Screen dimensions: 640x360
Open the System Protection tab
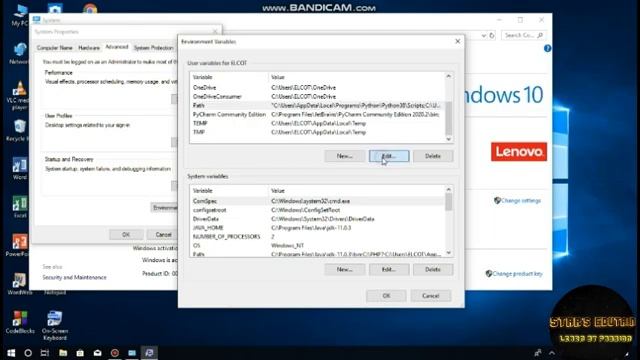[x=153, y=48]
